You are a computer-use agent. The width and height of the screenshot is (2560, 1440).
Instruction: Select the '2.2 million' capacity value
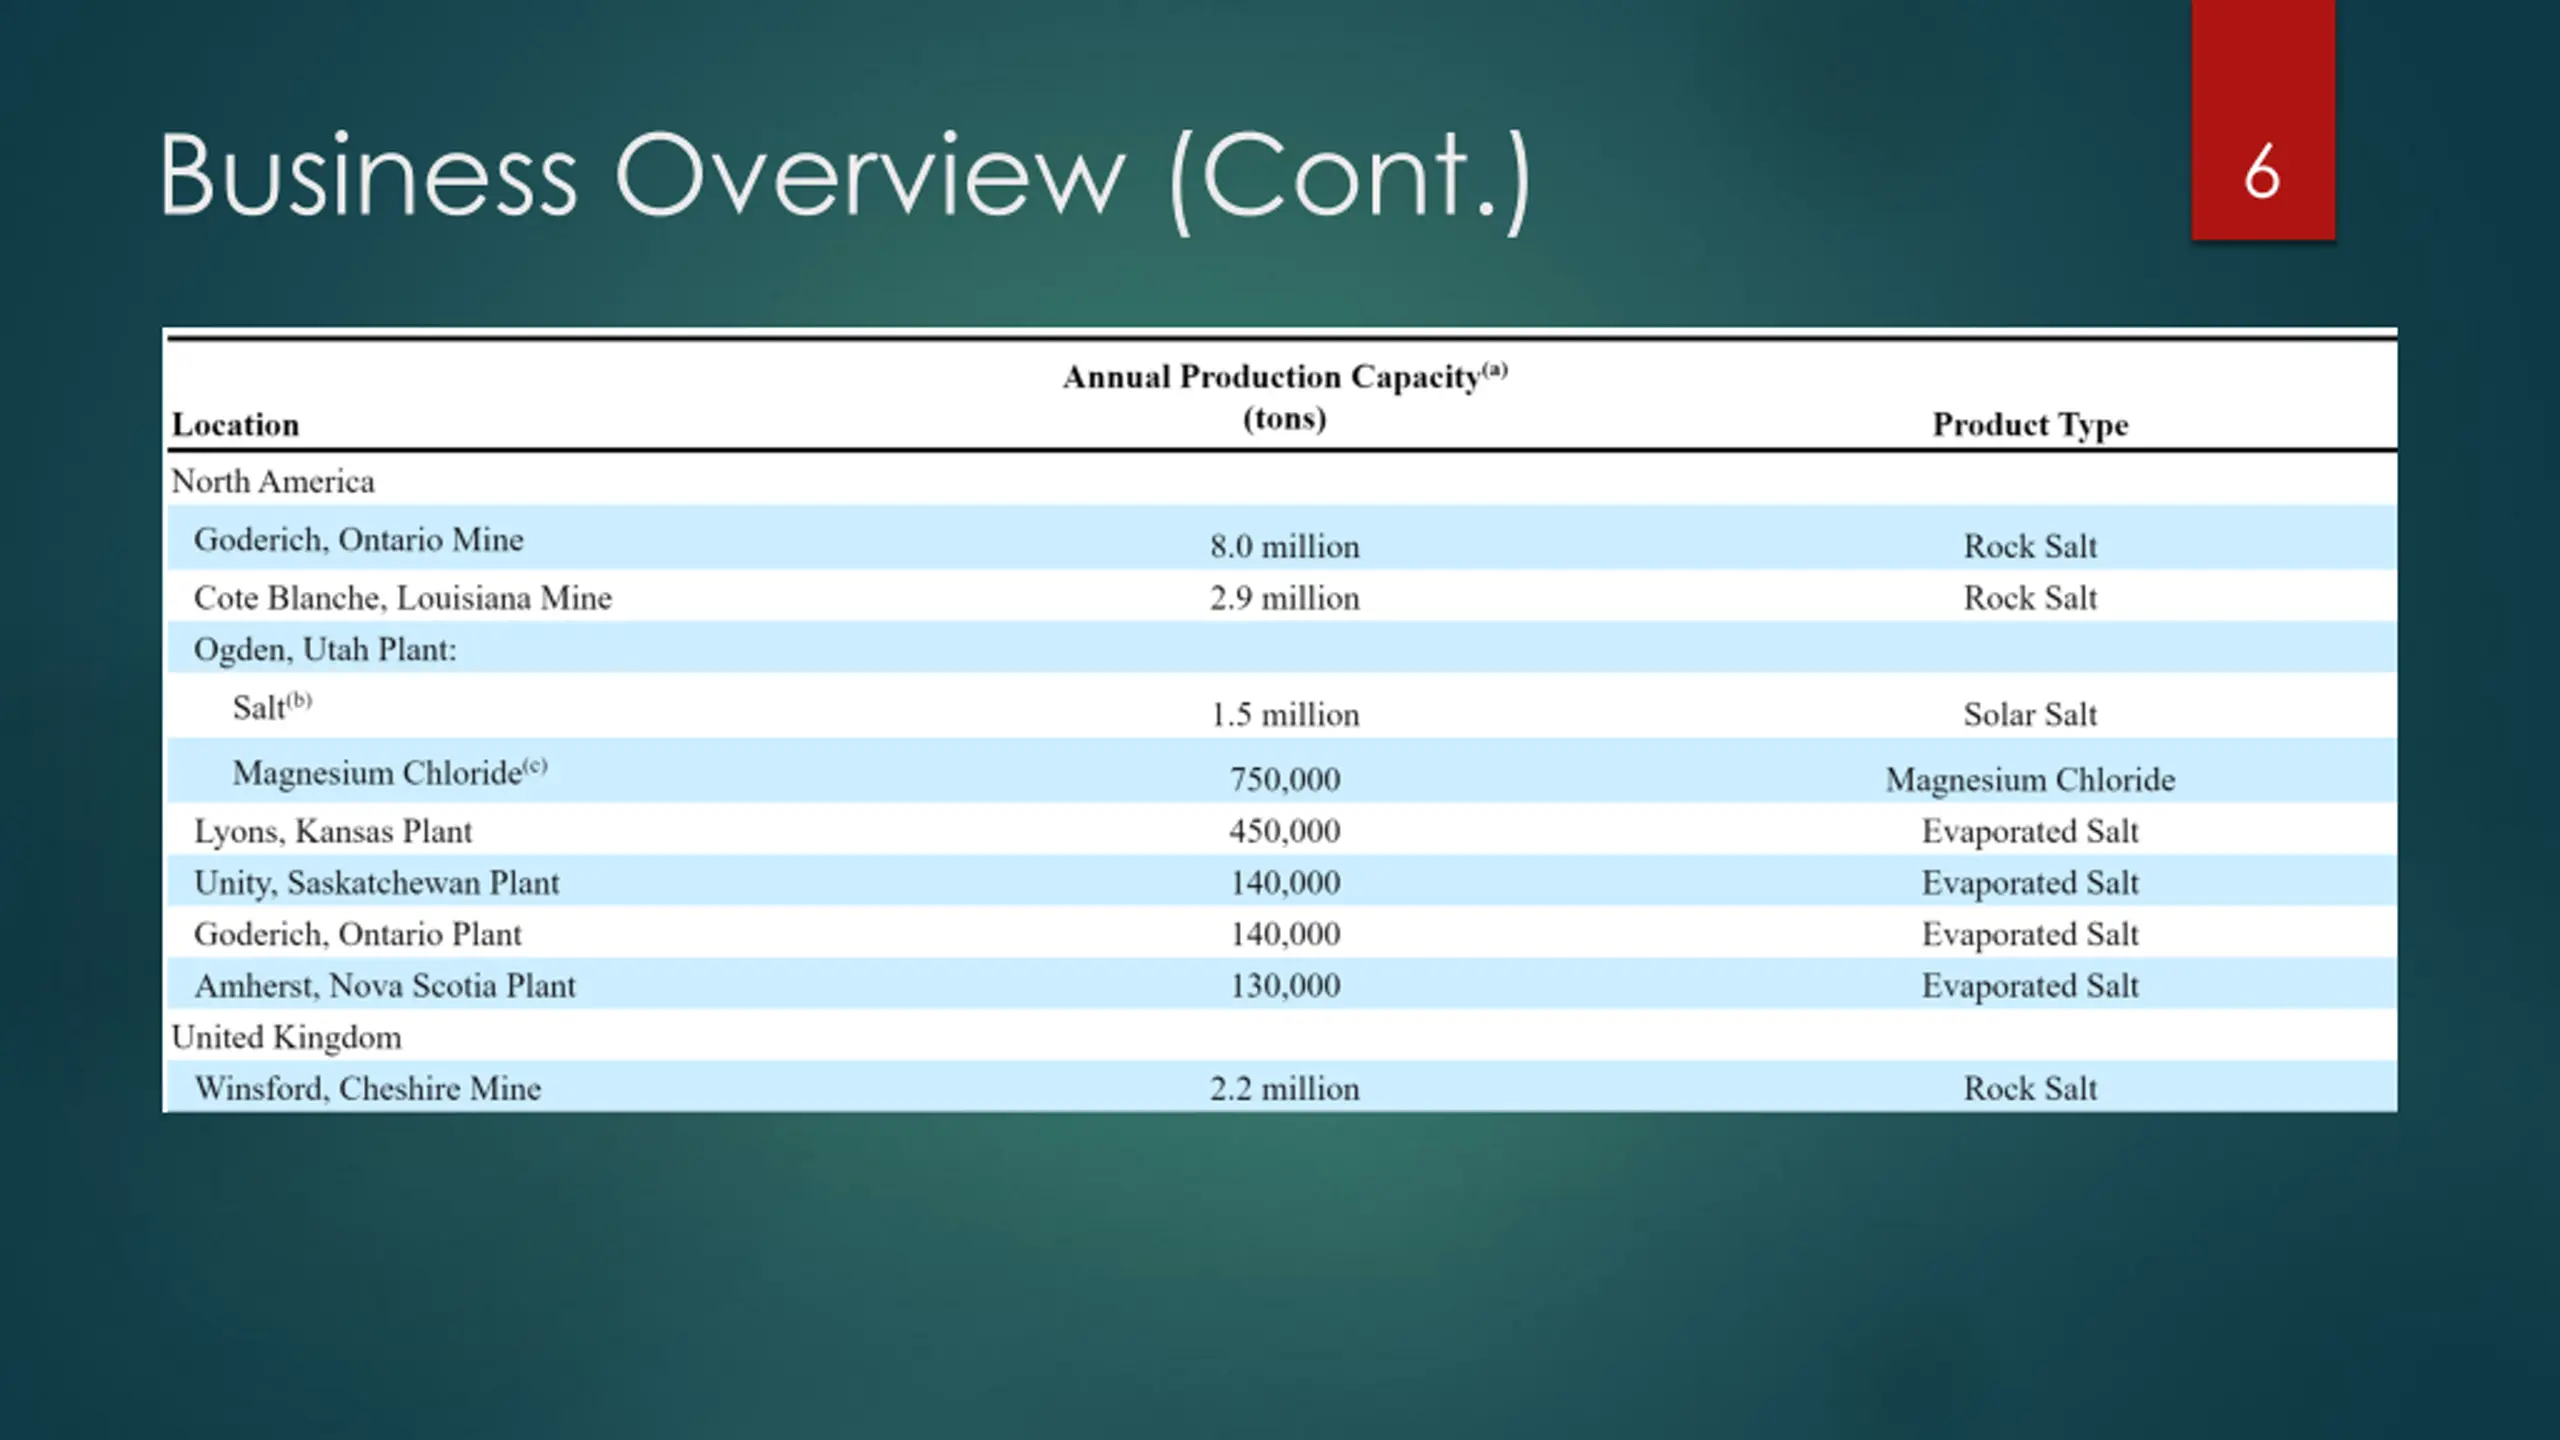[1284, 1088]
